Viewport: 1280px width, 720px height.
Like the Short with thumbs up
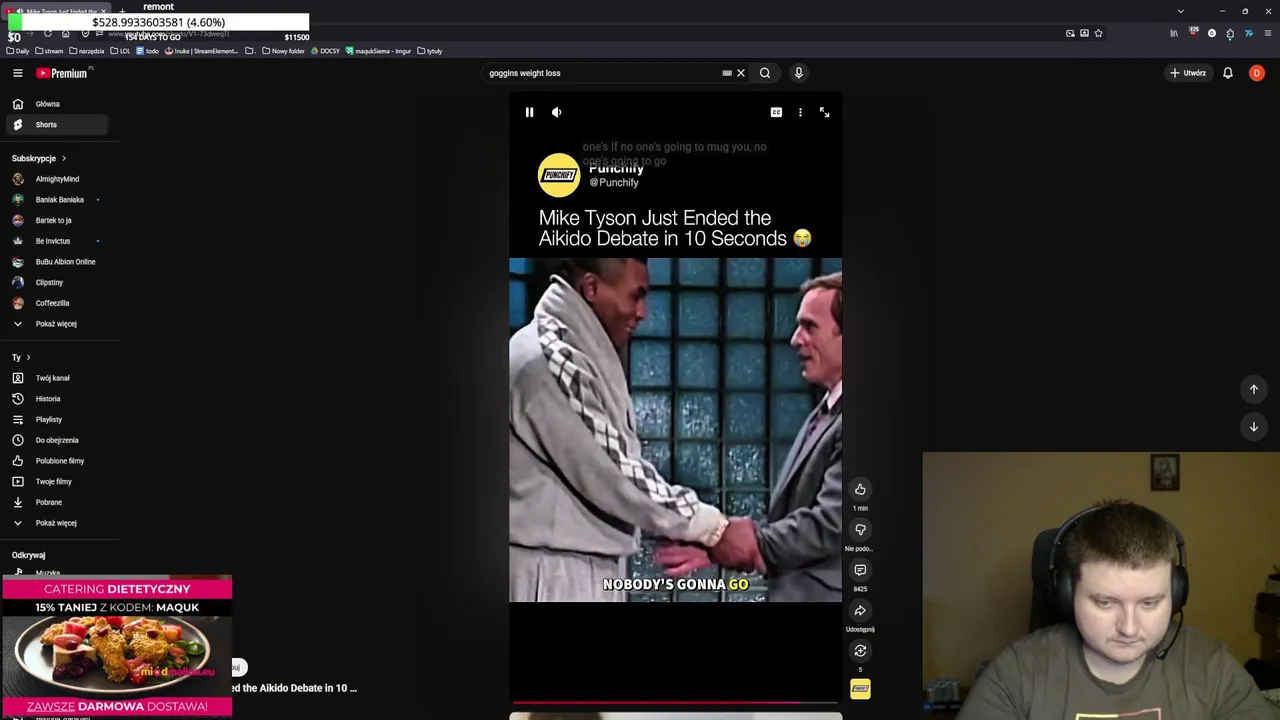coord(860,489)
